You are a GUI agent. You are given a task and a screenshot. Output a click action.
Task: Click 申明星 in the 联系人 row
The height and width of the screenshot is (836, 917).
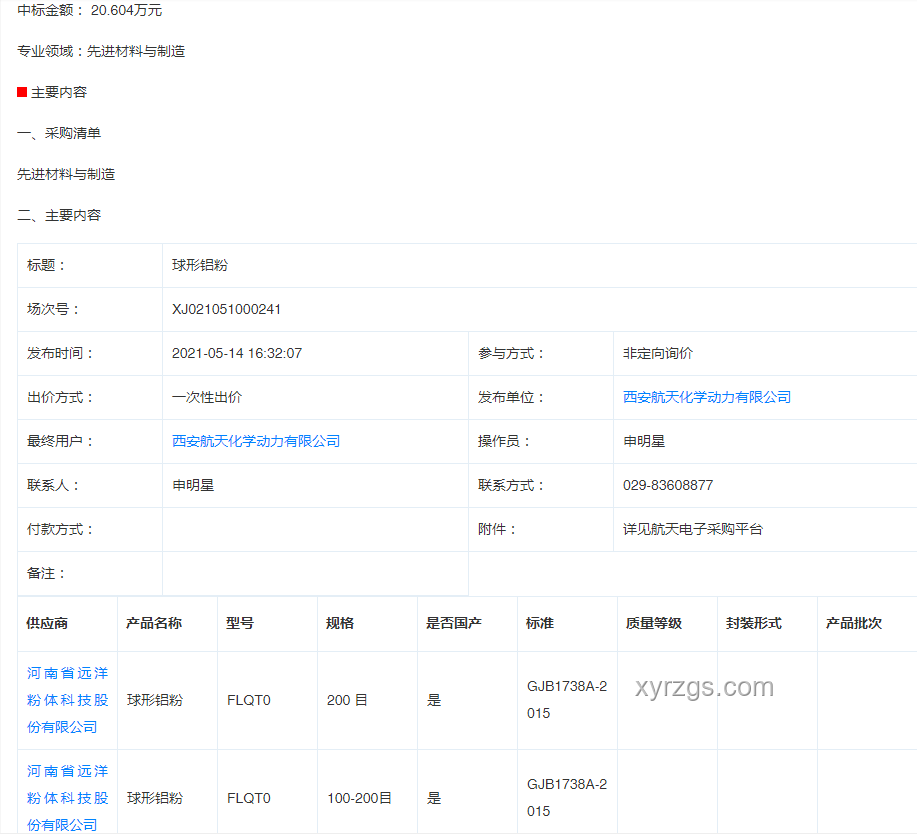193,485
